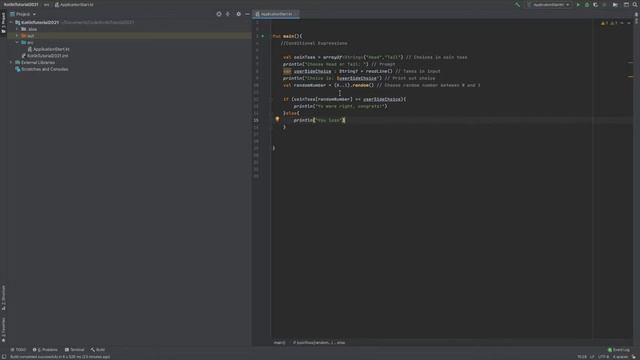640x360 pixels.
Task: Click the UTF-8 encoding in status bar
Action: [x=603, y=357]
